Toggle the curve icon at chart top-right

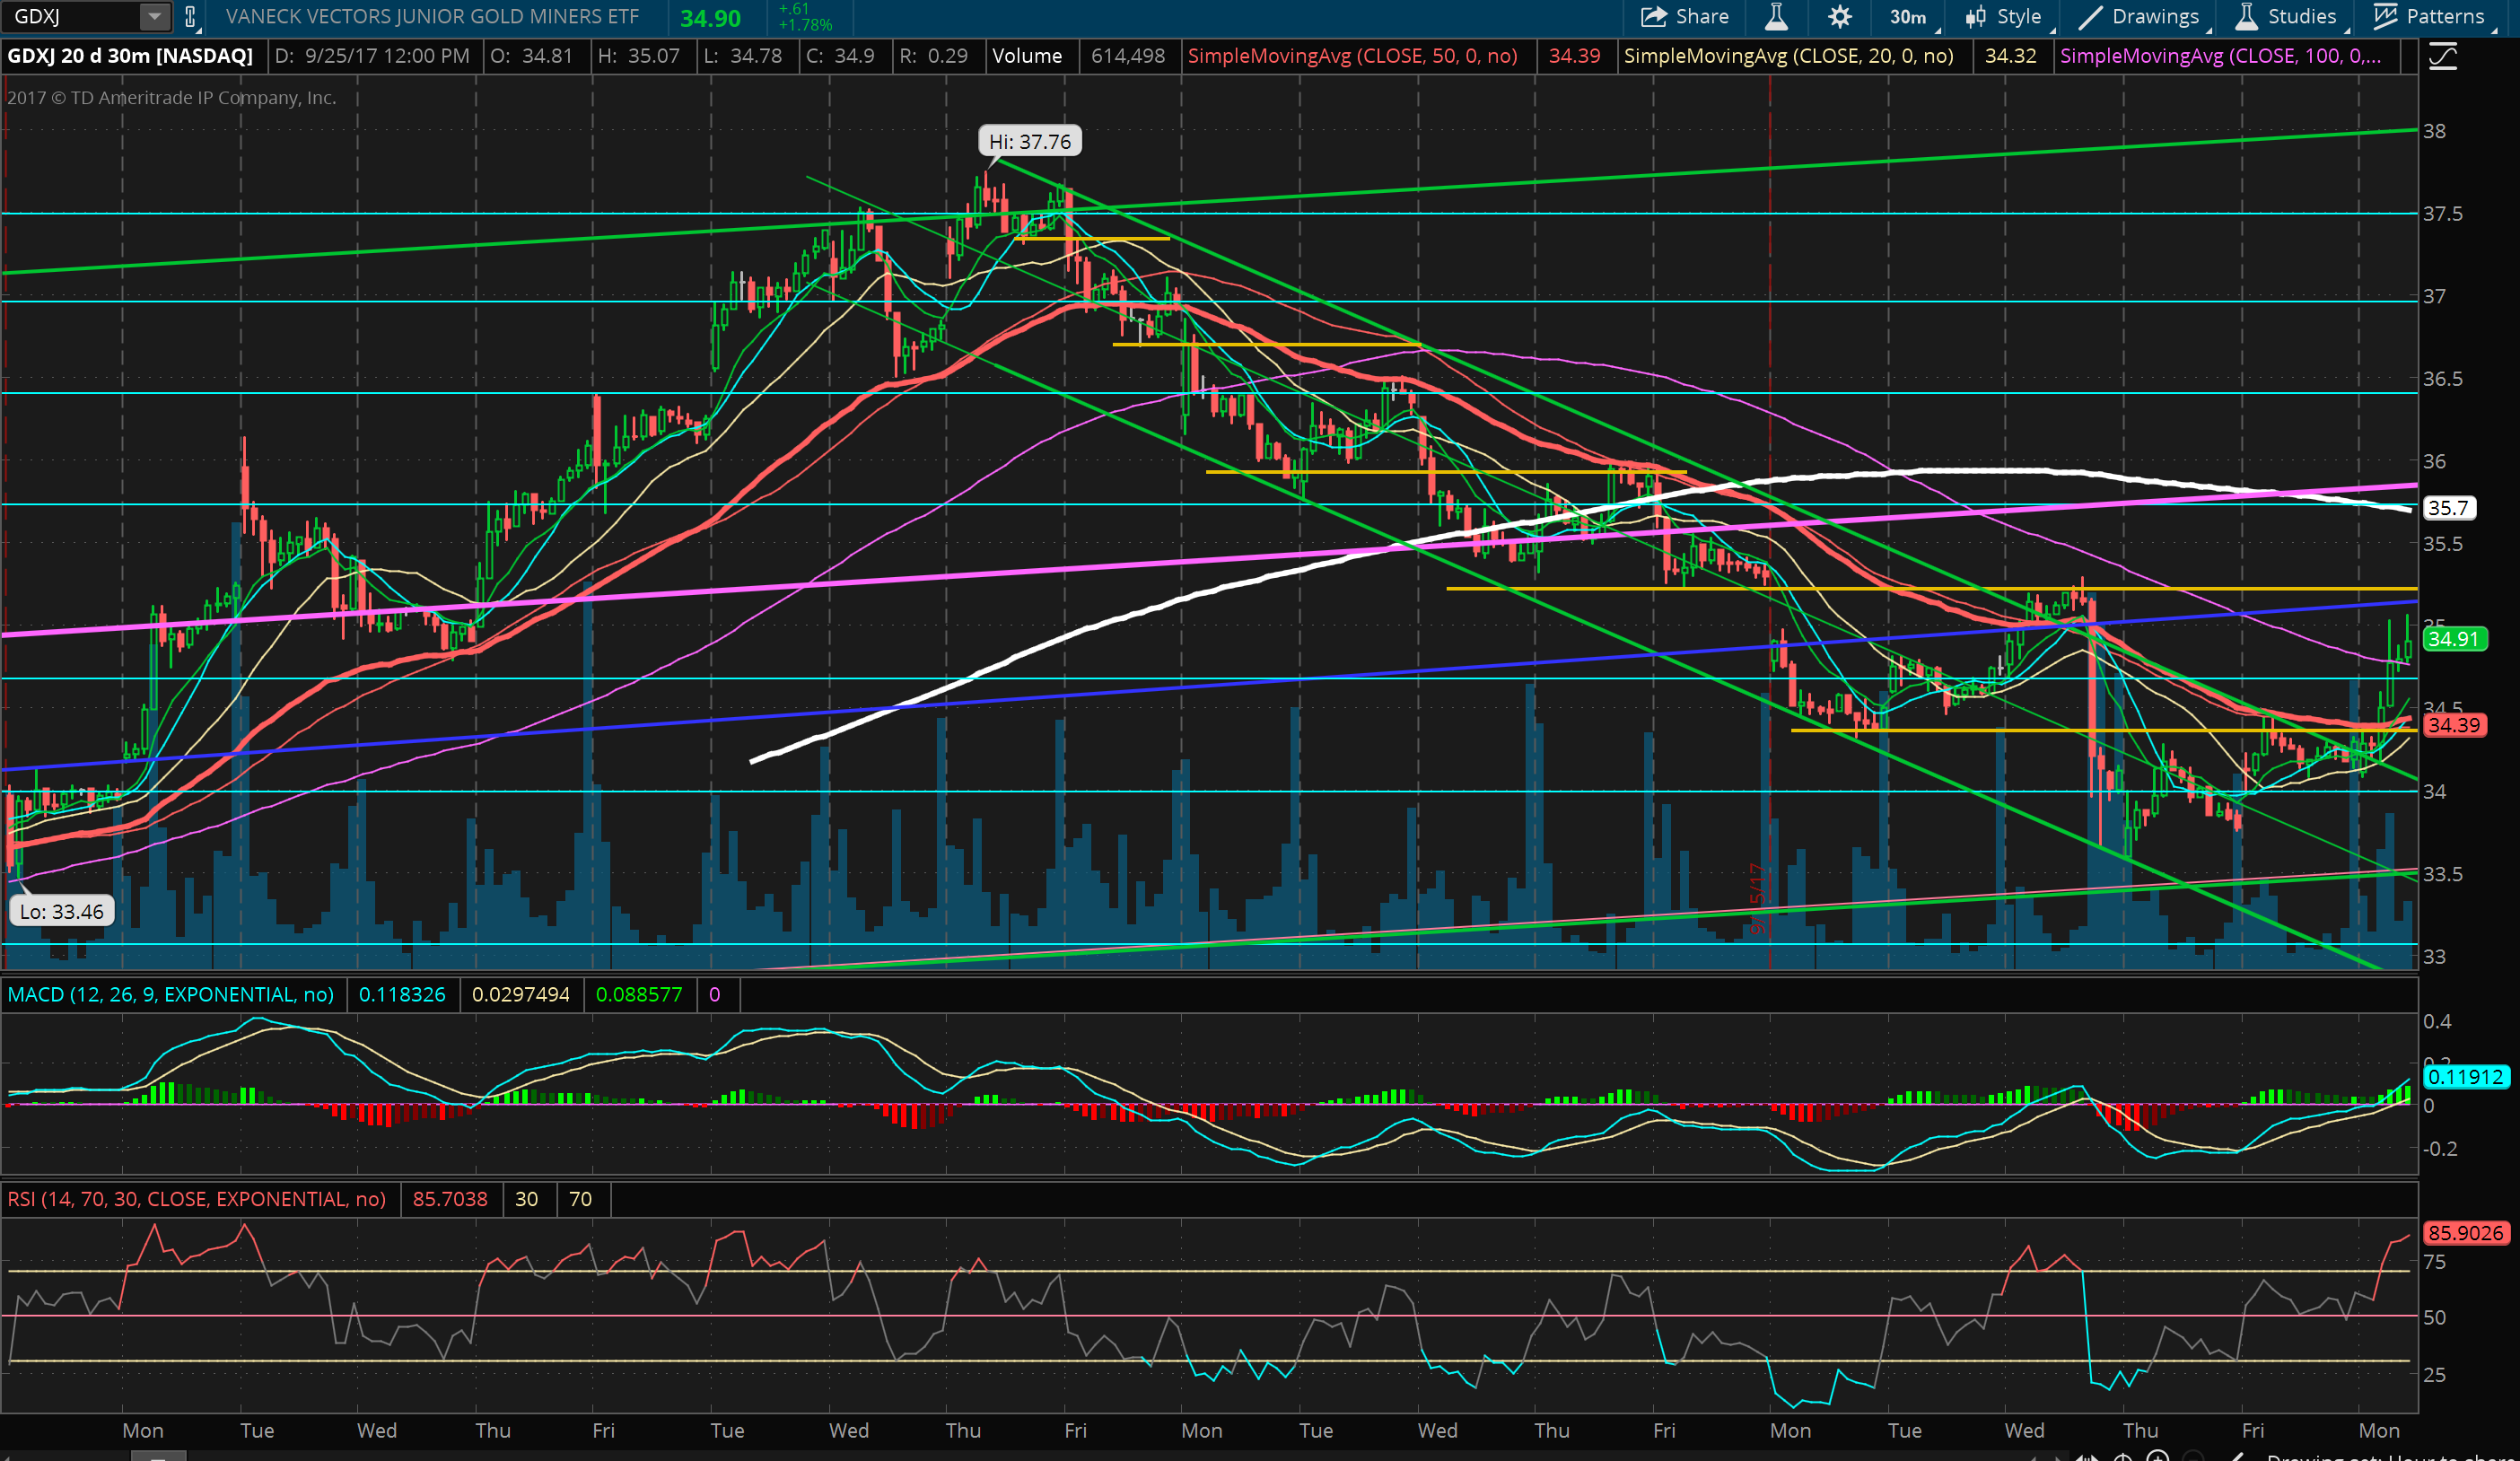pos(2443,57)
